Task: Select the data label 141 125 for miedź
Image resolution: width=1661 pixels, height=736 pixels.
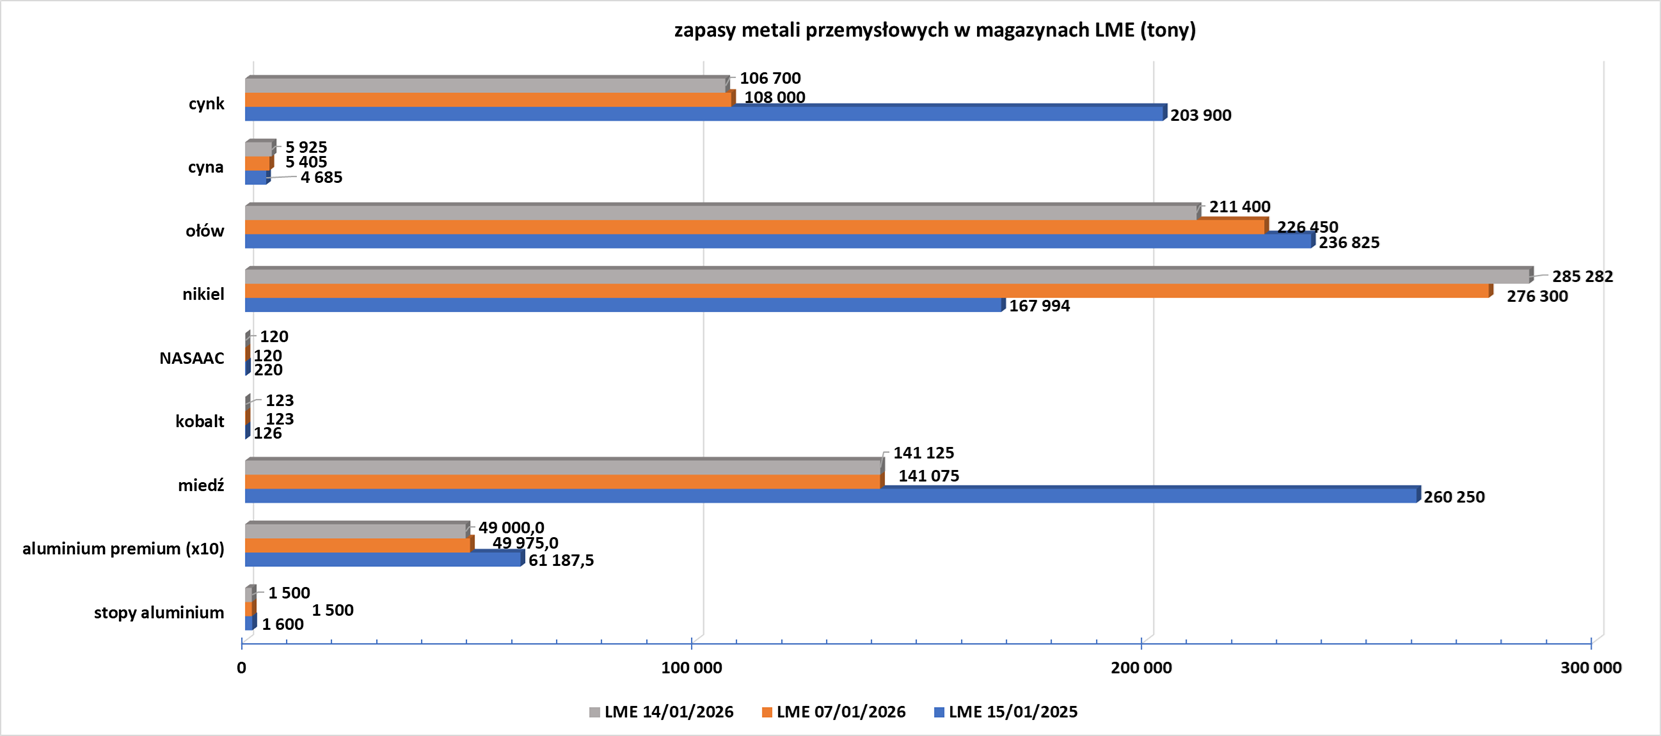Action: [x=923, y=453]
